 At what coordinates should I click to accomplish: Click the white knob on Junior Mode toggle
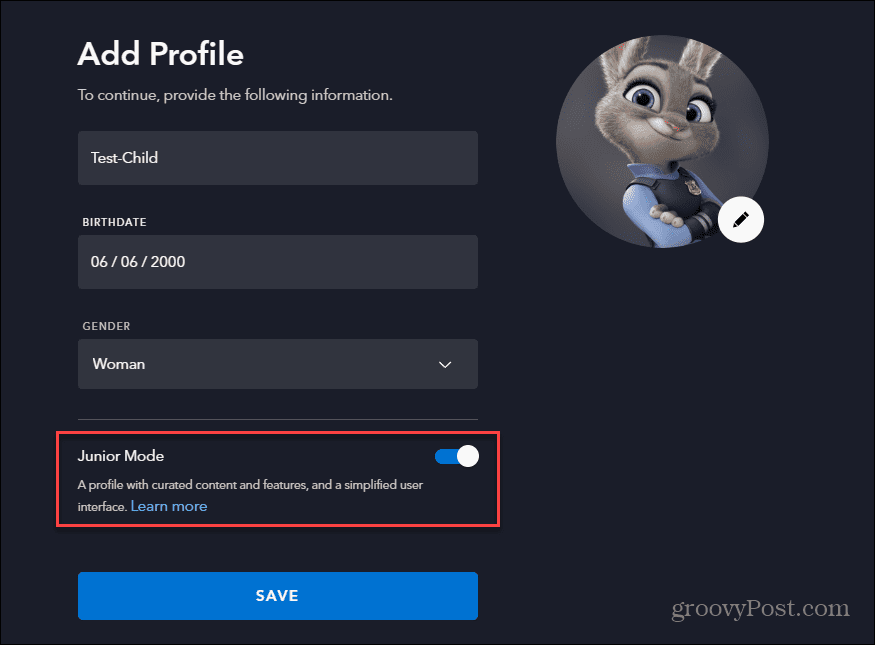point(466,456)
